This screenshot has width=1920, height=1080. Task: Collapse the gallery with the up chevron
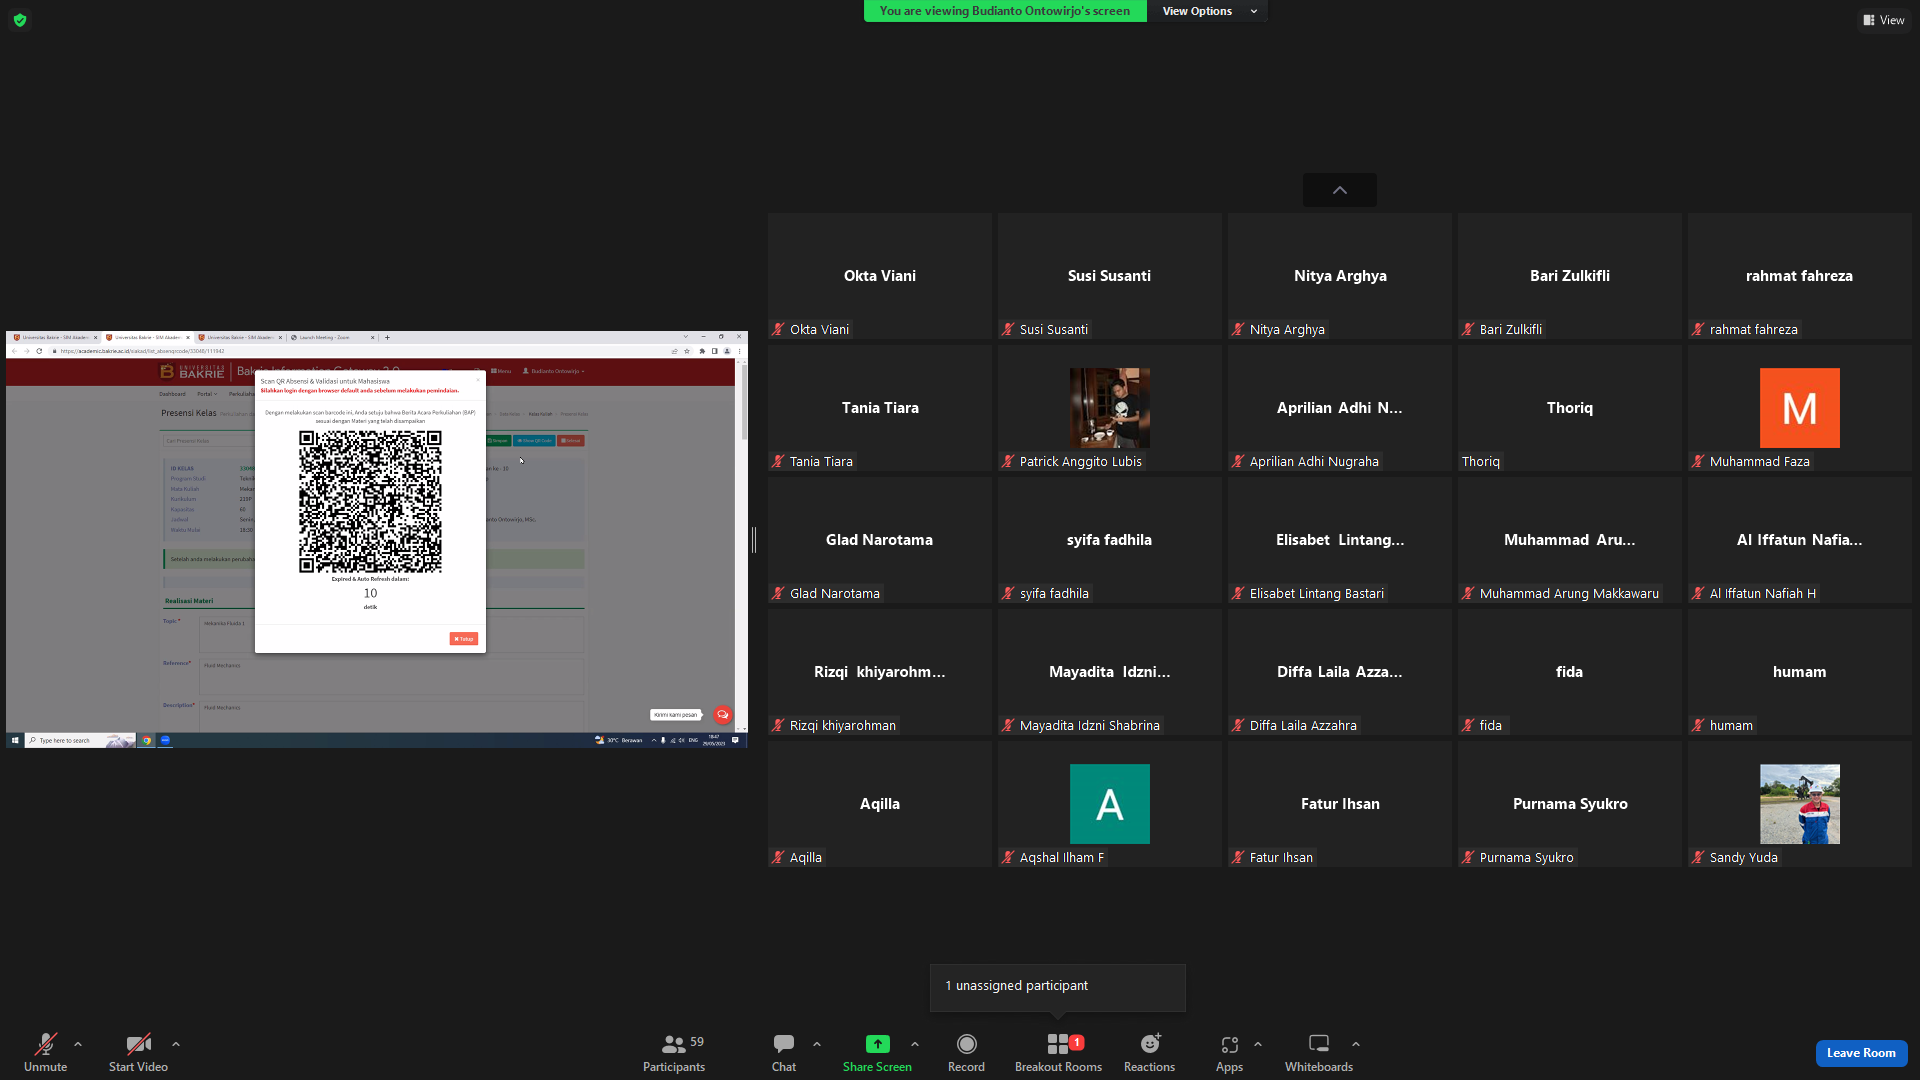(1340, 190)
